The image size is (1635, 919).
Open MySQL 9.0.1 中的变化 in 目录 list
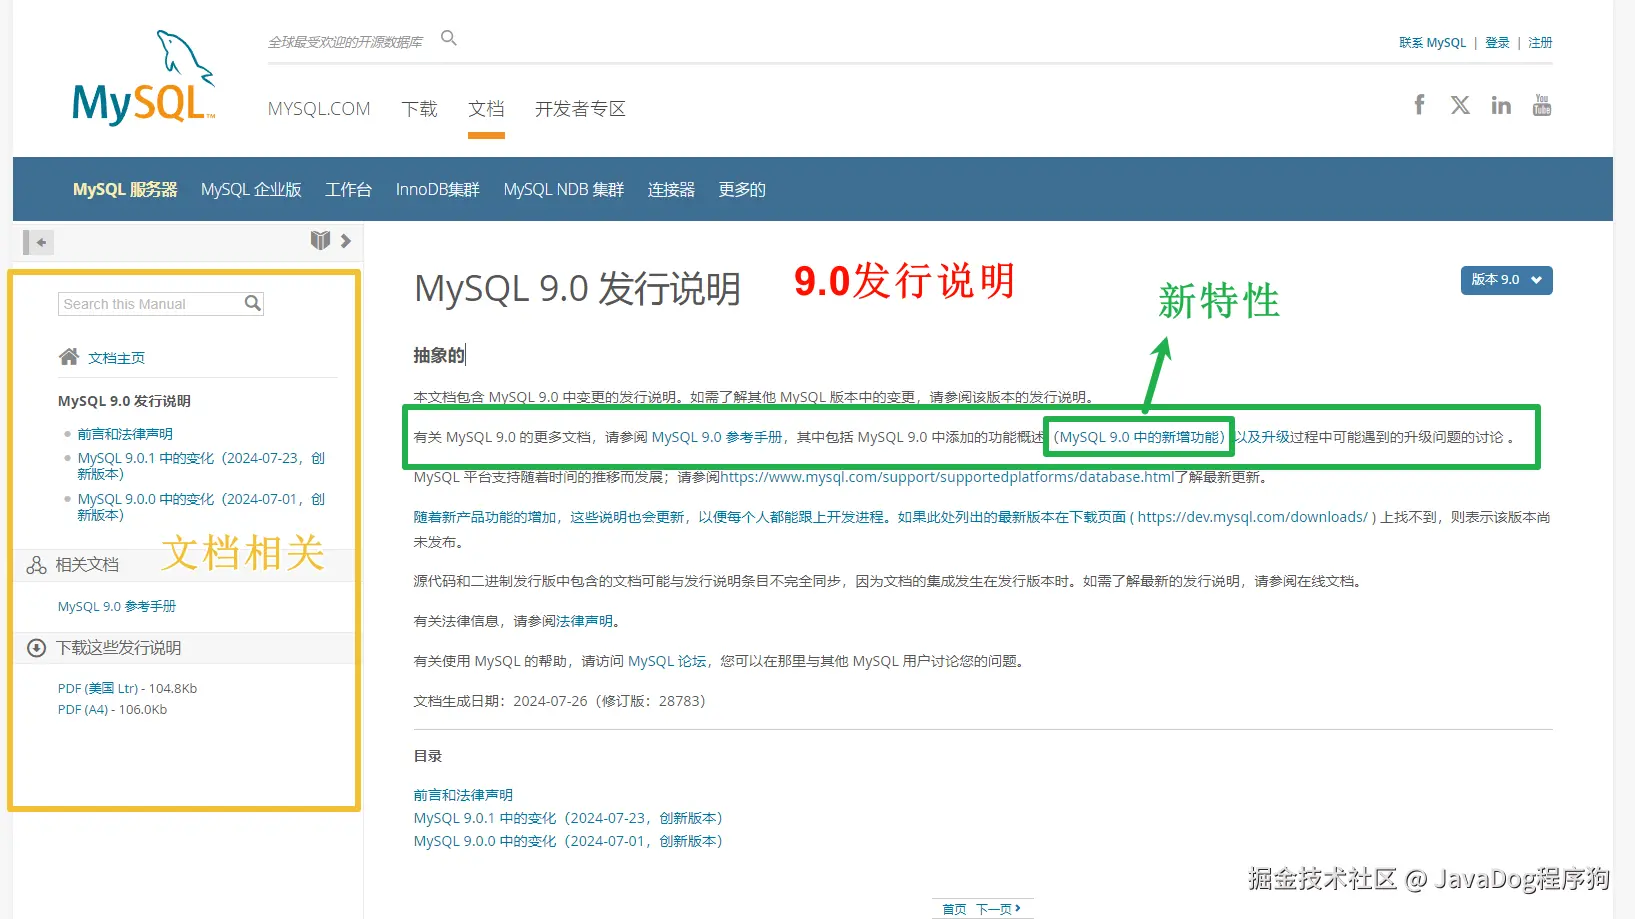point(568,818)
